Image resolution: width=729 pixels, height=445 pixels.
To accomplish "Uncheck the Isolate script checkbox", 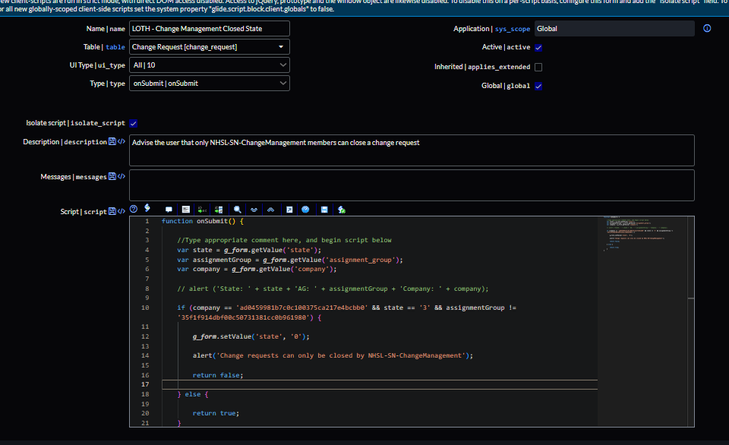I will [x=134, y=123].
